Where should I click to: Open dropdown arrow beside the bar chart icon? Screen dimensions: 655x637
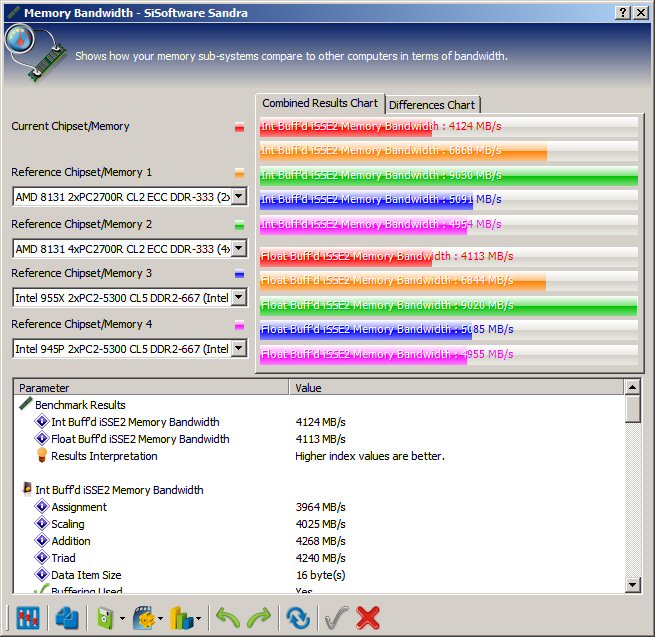(198, 618)
